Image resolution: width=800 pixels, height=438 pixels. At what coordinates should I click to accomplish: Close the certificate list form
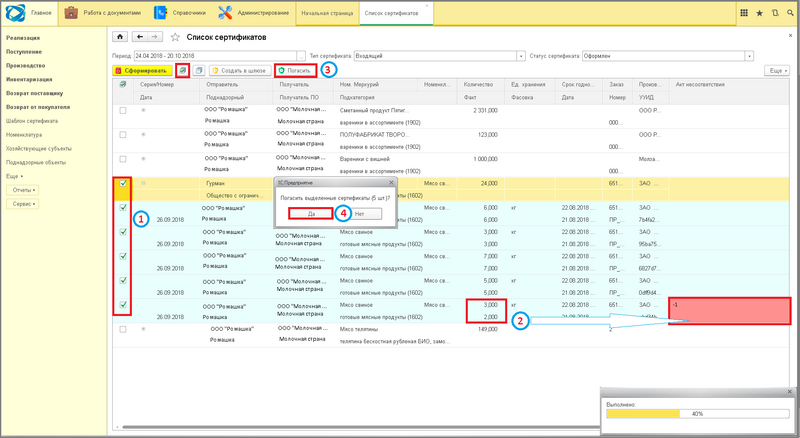click(x=790, y=36)
